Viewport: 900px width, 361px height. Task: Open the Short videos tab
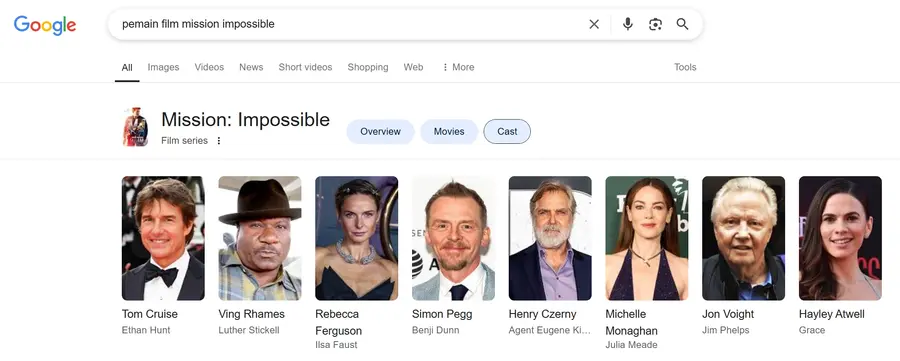coord(305,67)
